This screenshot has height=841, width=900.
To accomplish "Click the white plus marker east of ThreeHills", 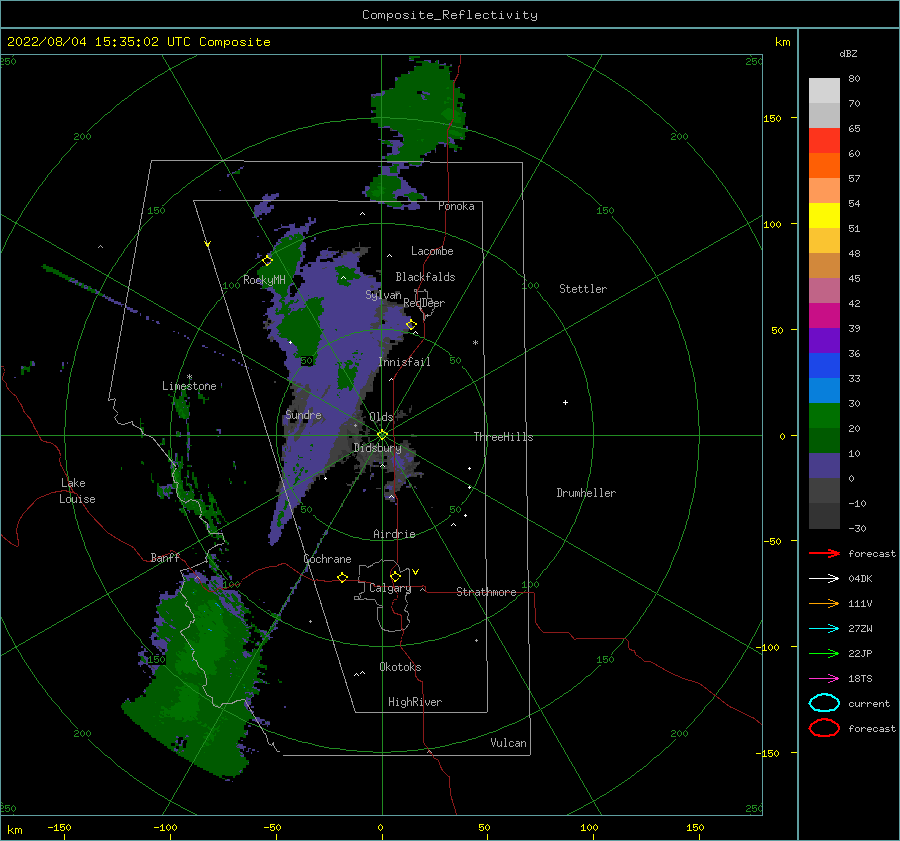I will [565, 402].
